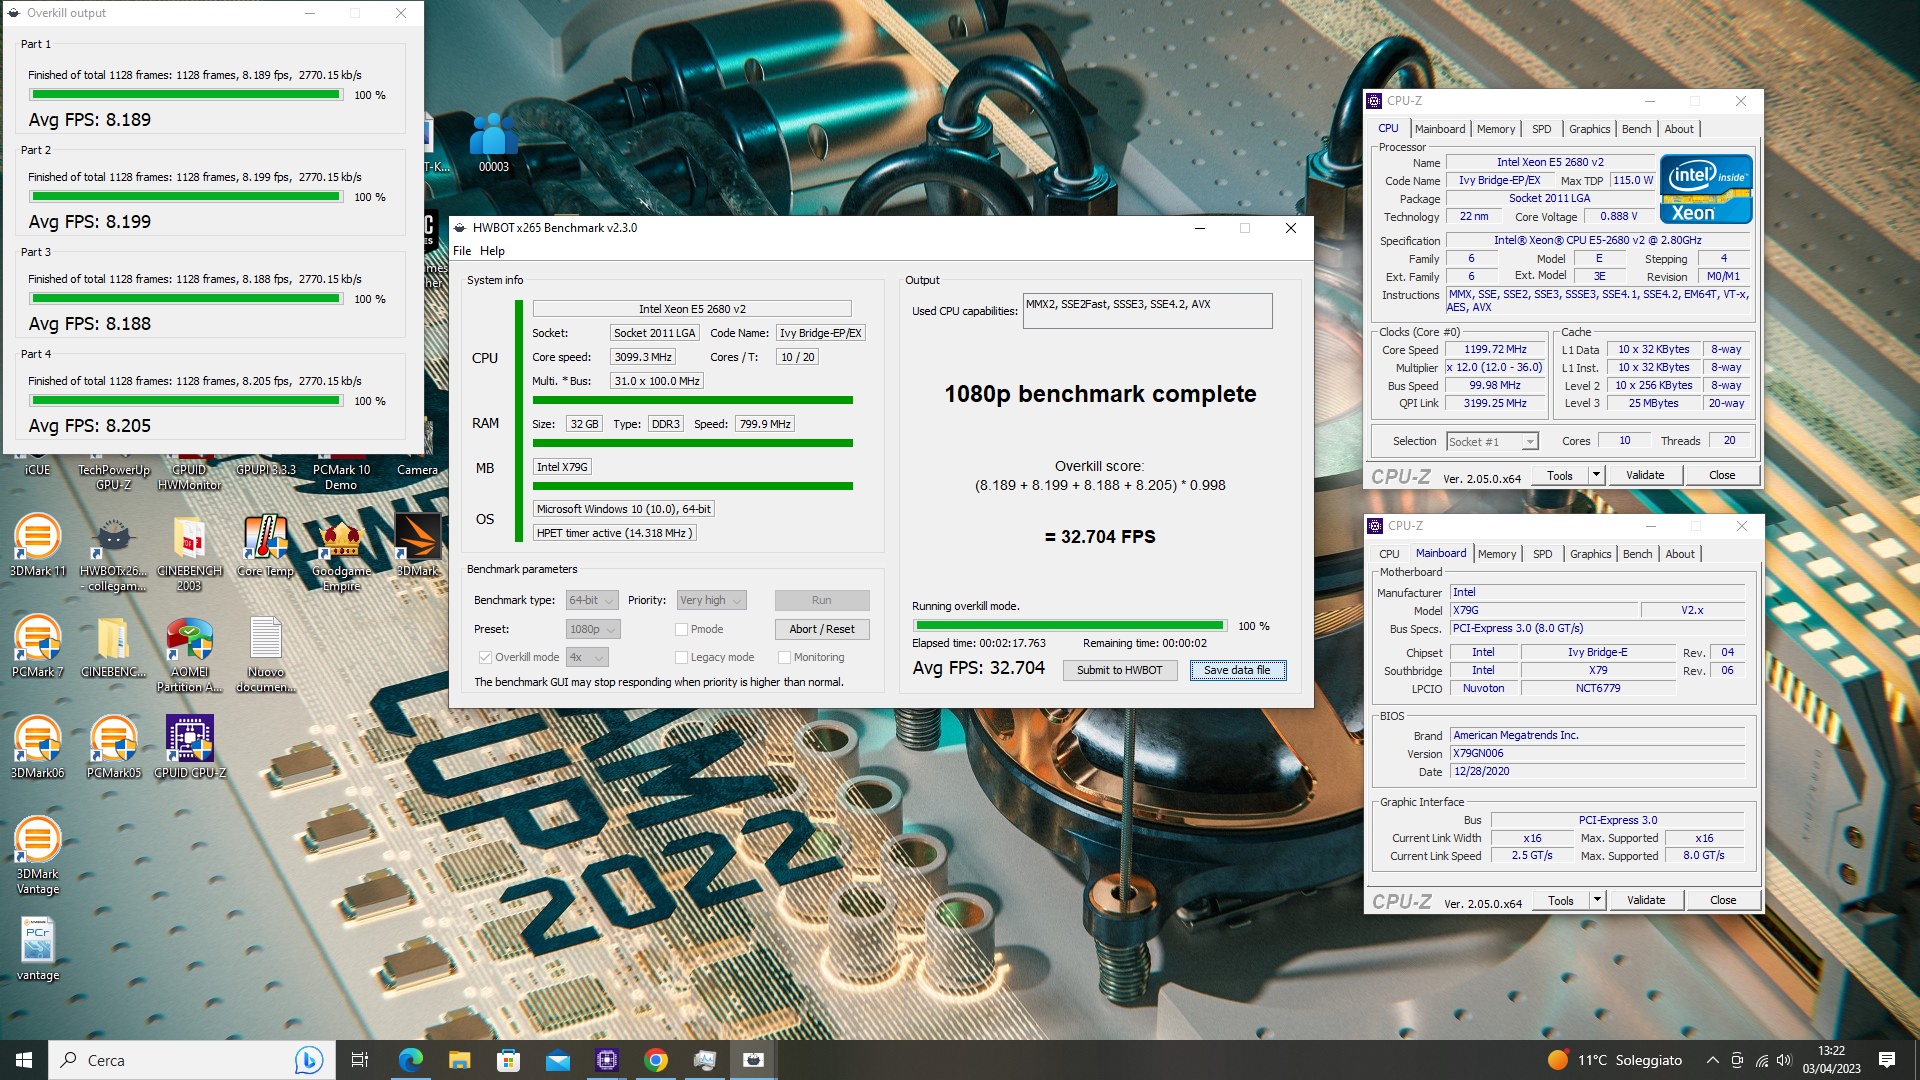
Task: Open File Explorer from the taskbar
Action: tap(460, 1060)
